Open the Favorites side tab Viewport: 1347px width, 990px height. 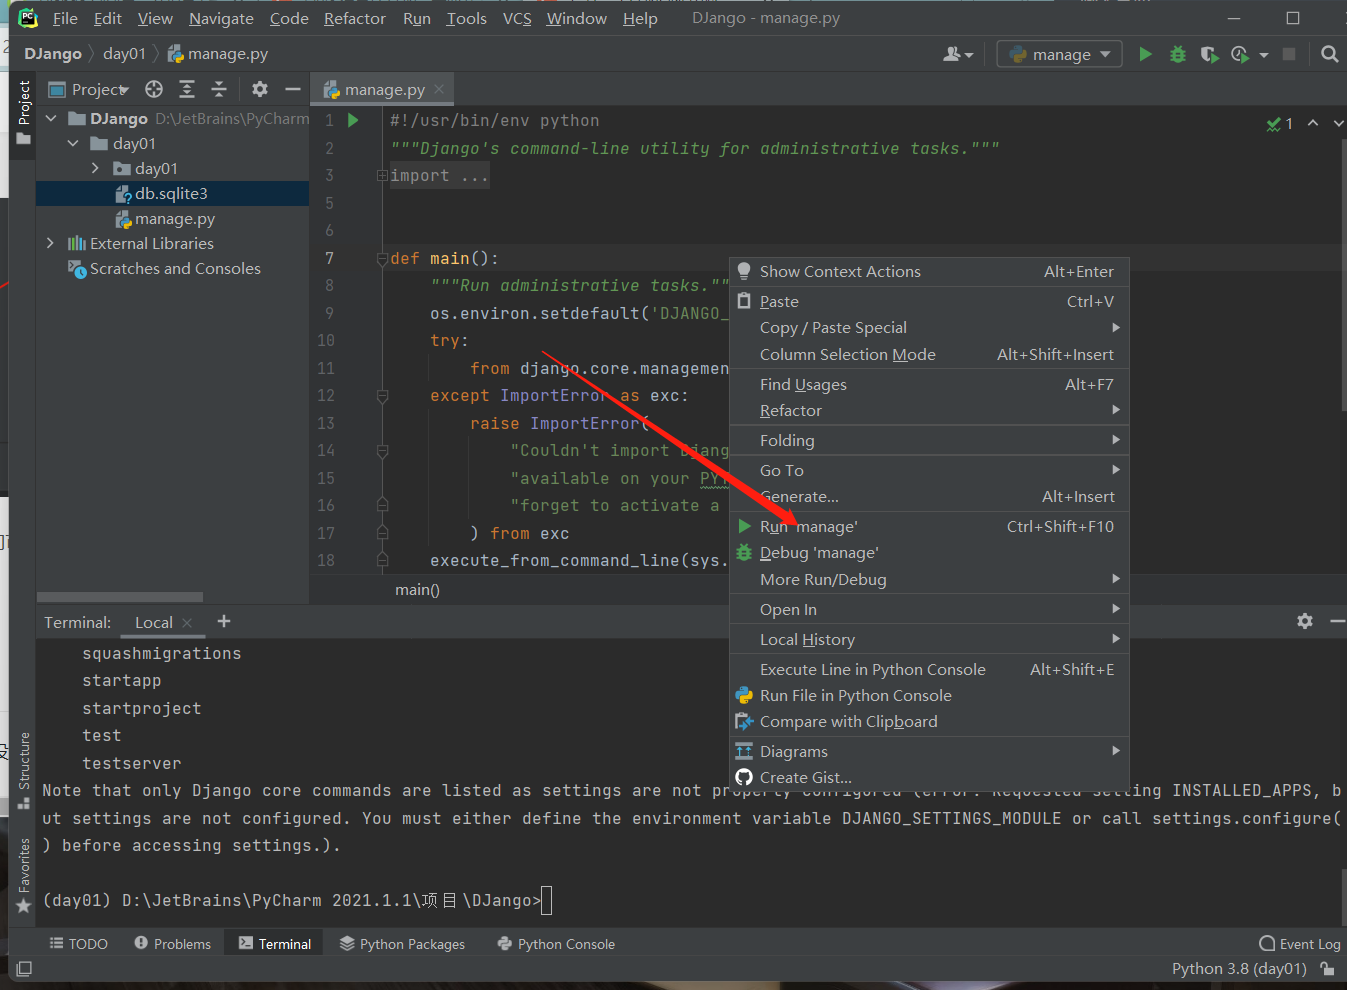[x=24, y=876]
